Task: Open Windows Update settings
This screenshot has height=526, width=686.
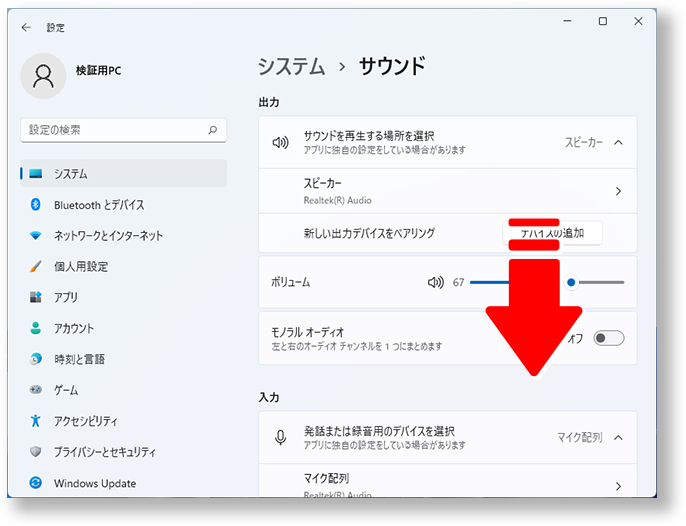Action: (x=124, y=483)
